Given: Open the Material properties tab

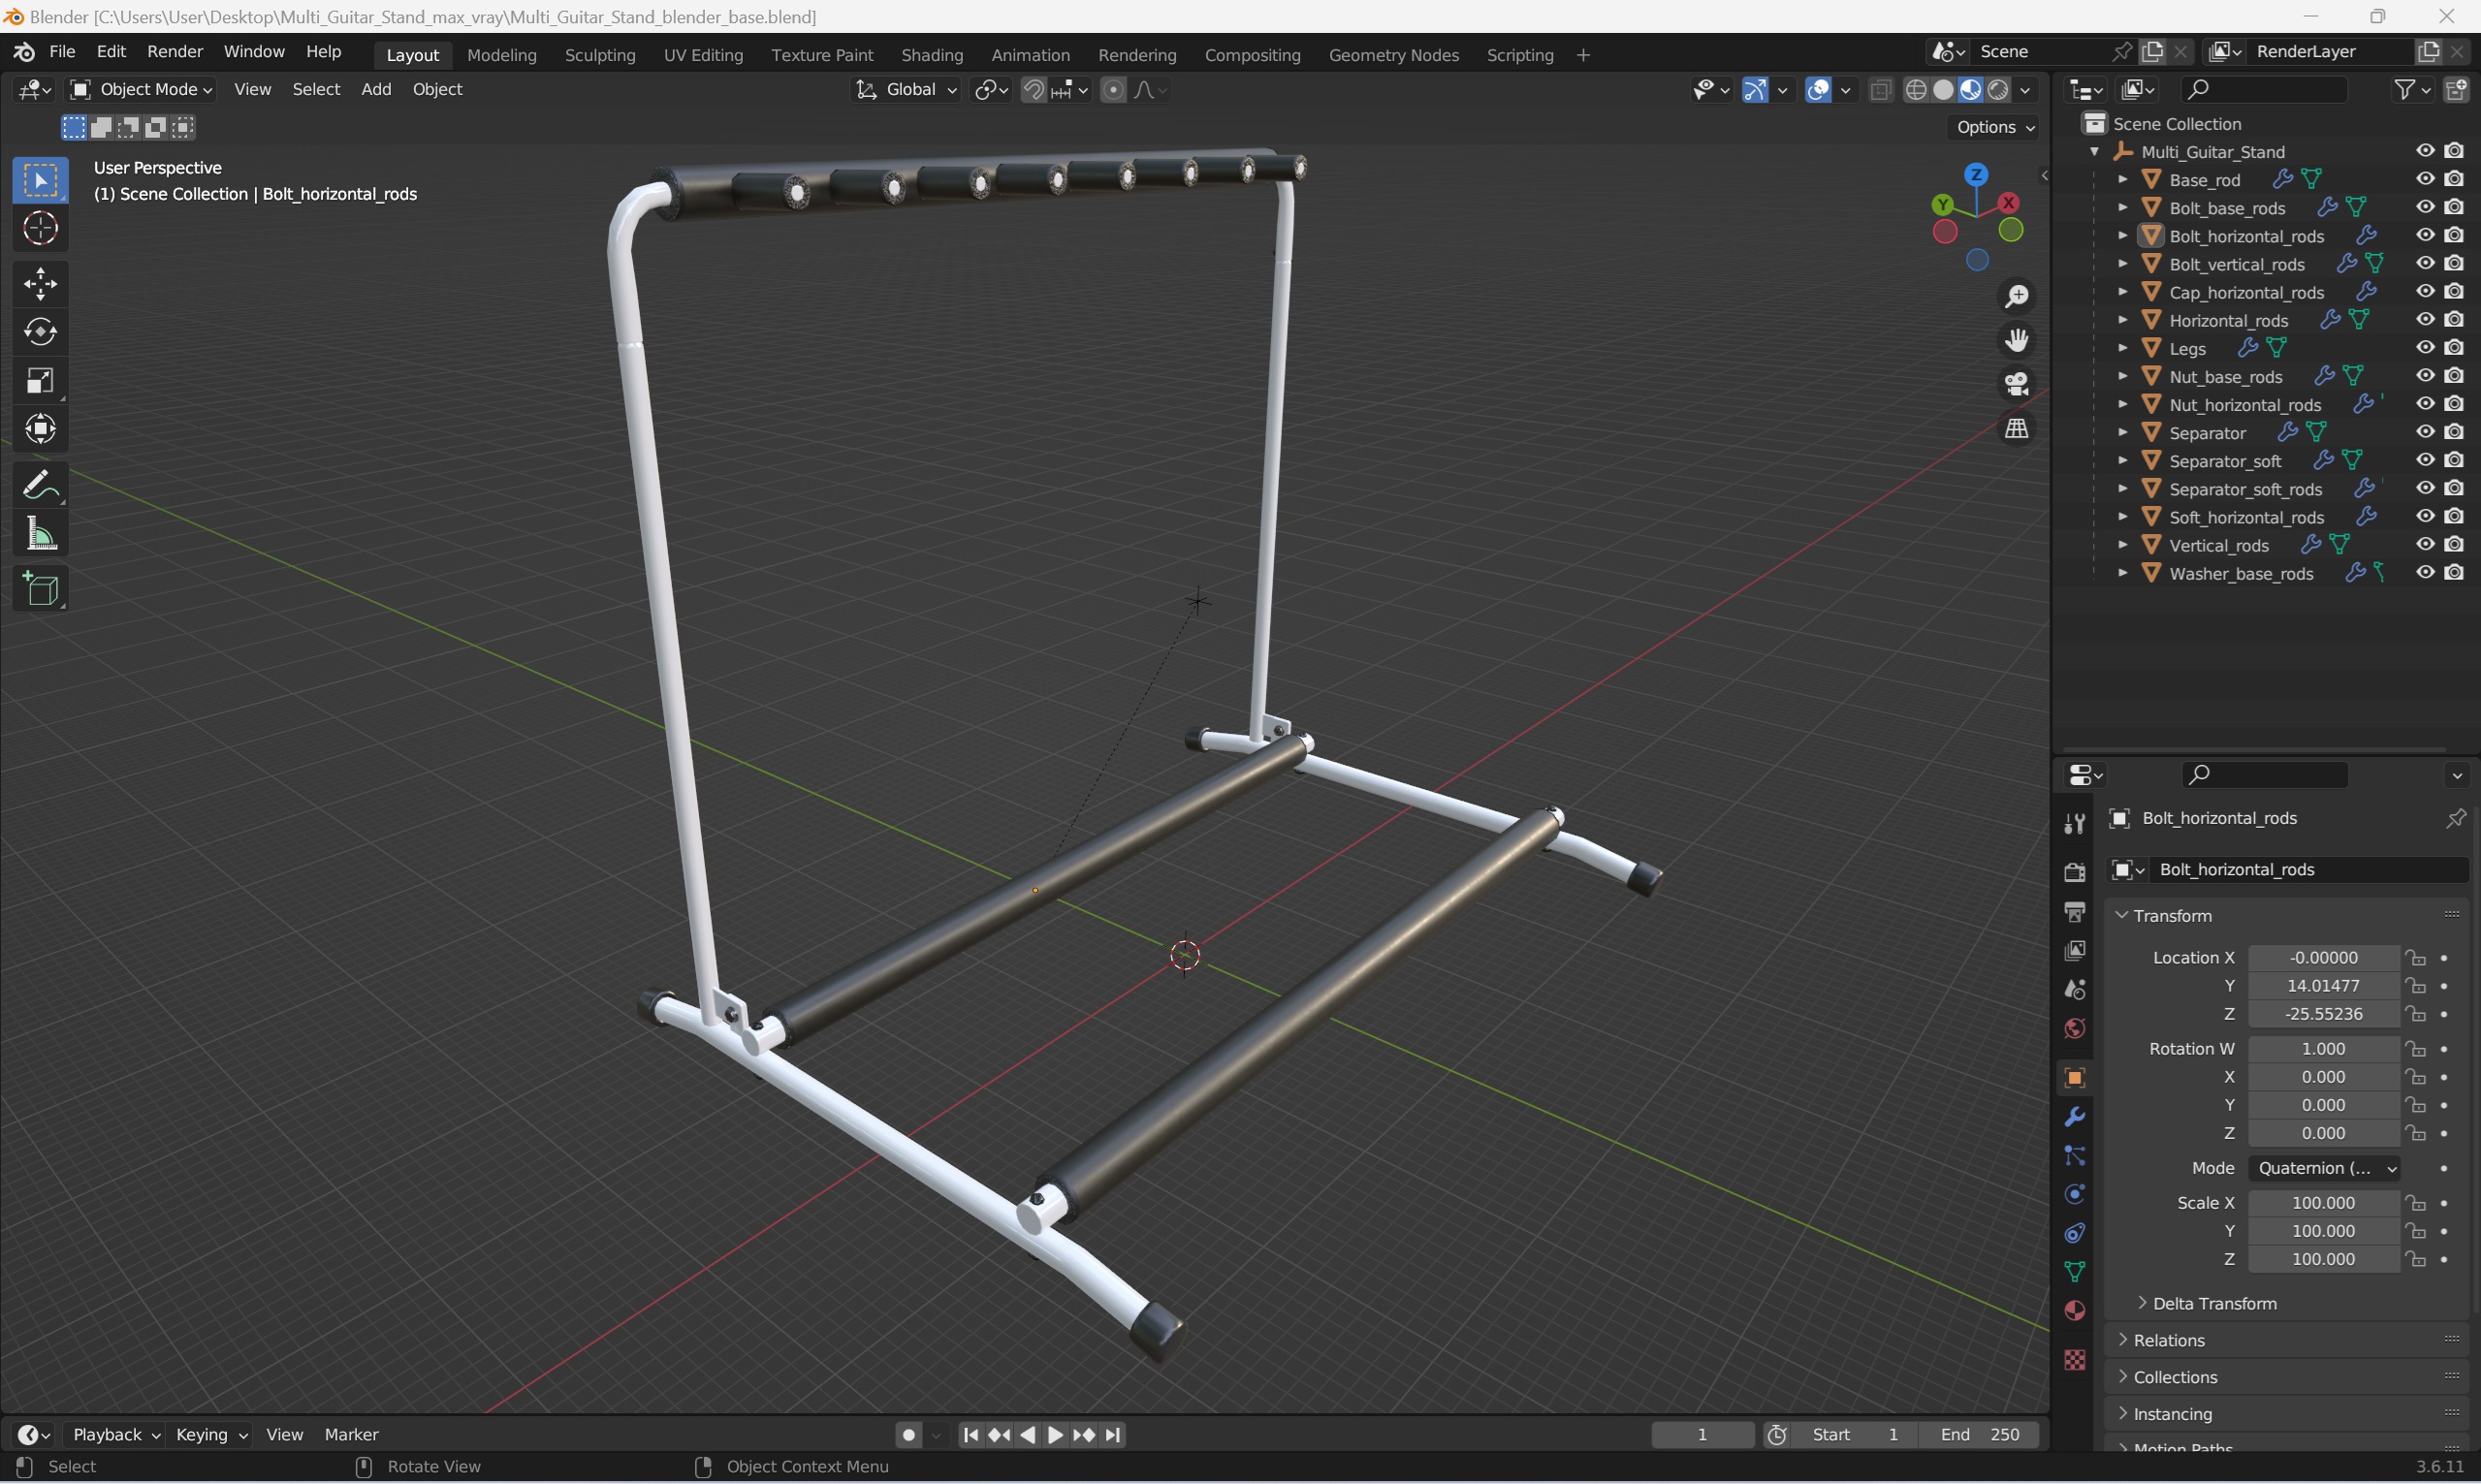Looking at the screenshot, I should pyautogui.click(x=2074, y=1311).
